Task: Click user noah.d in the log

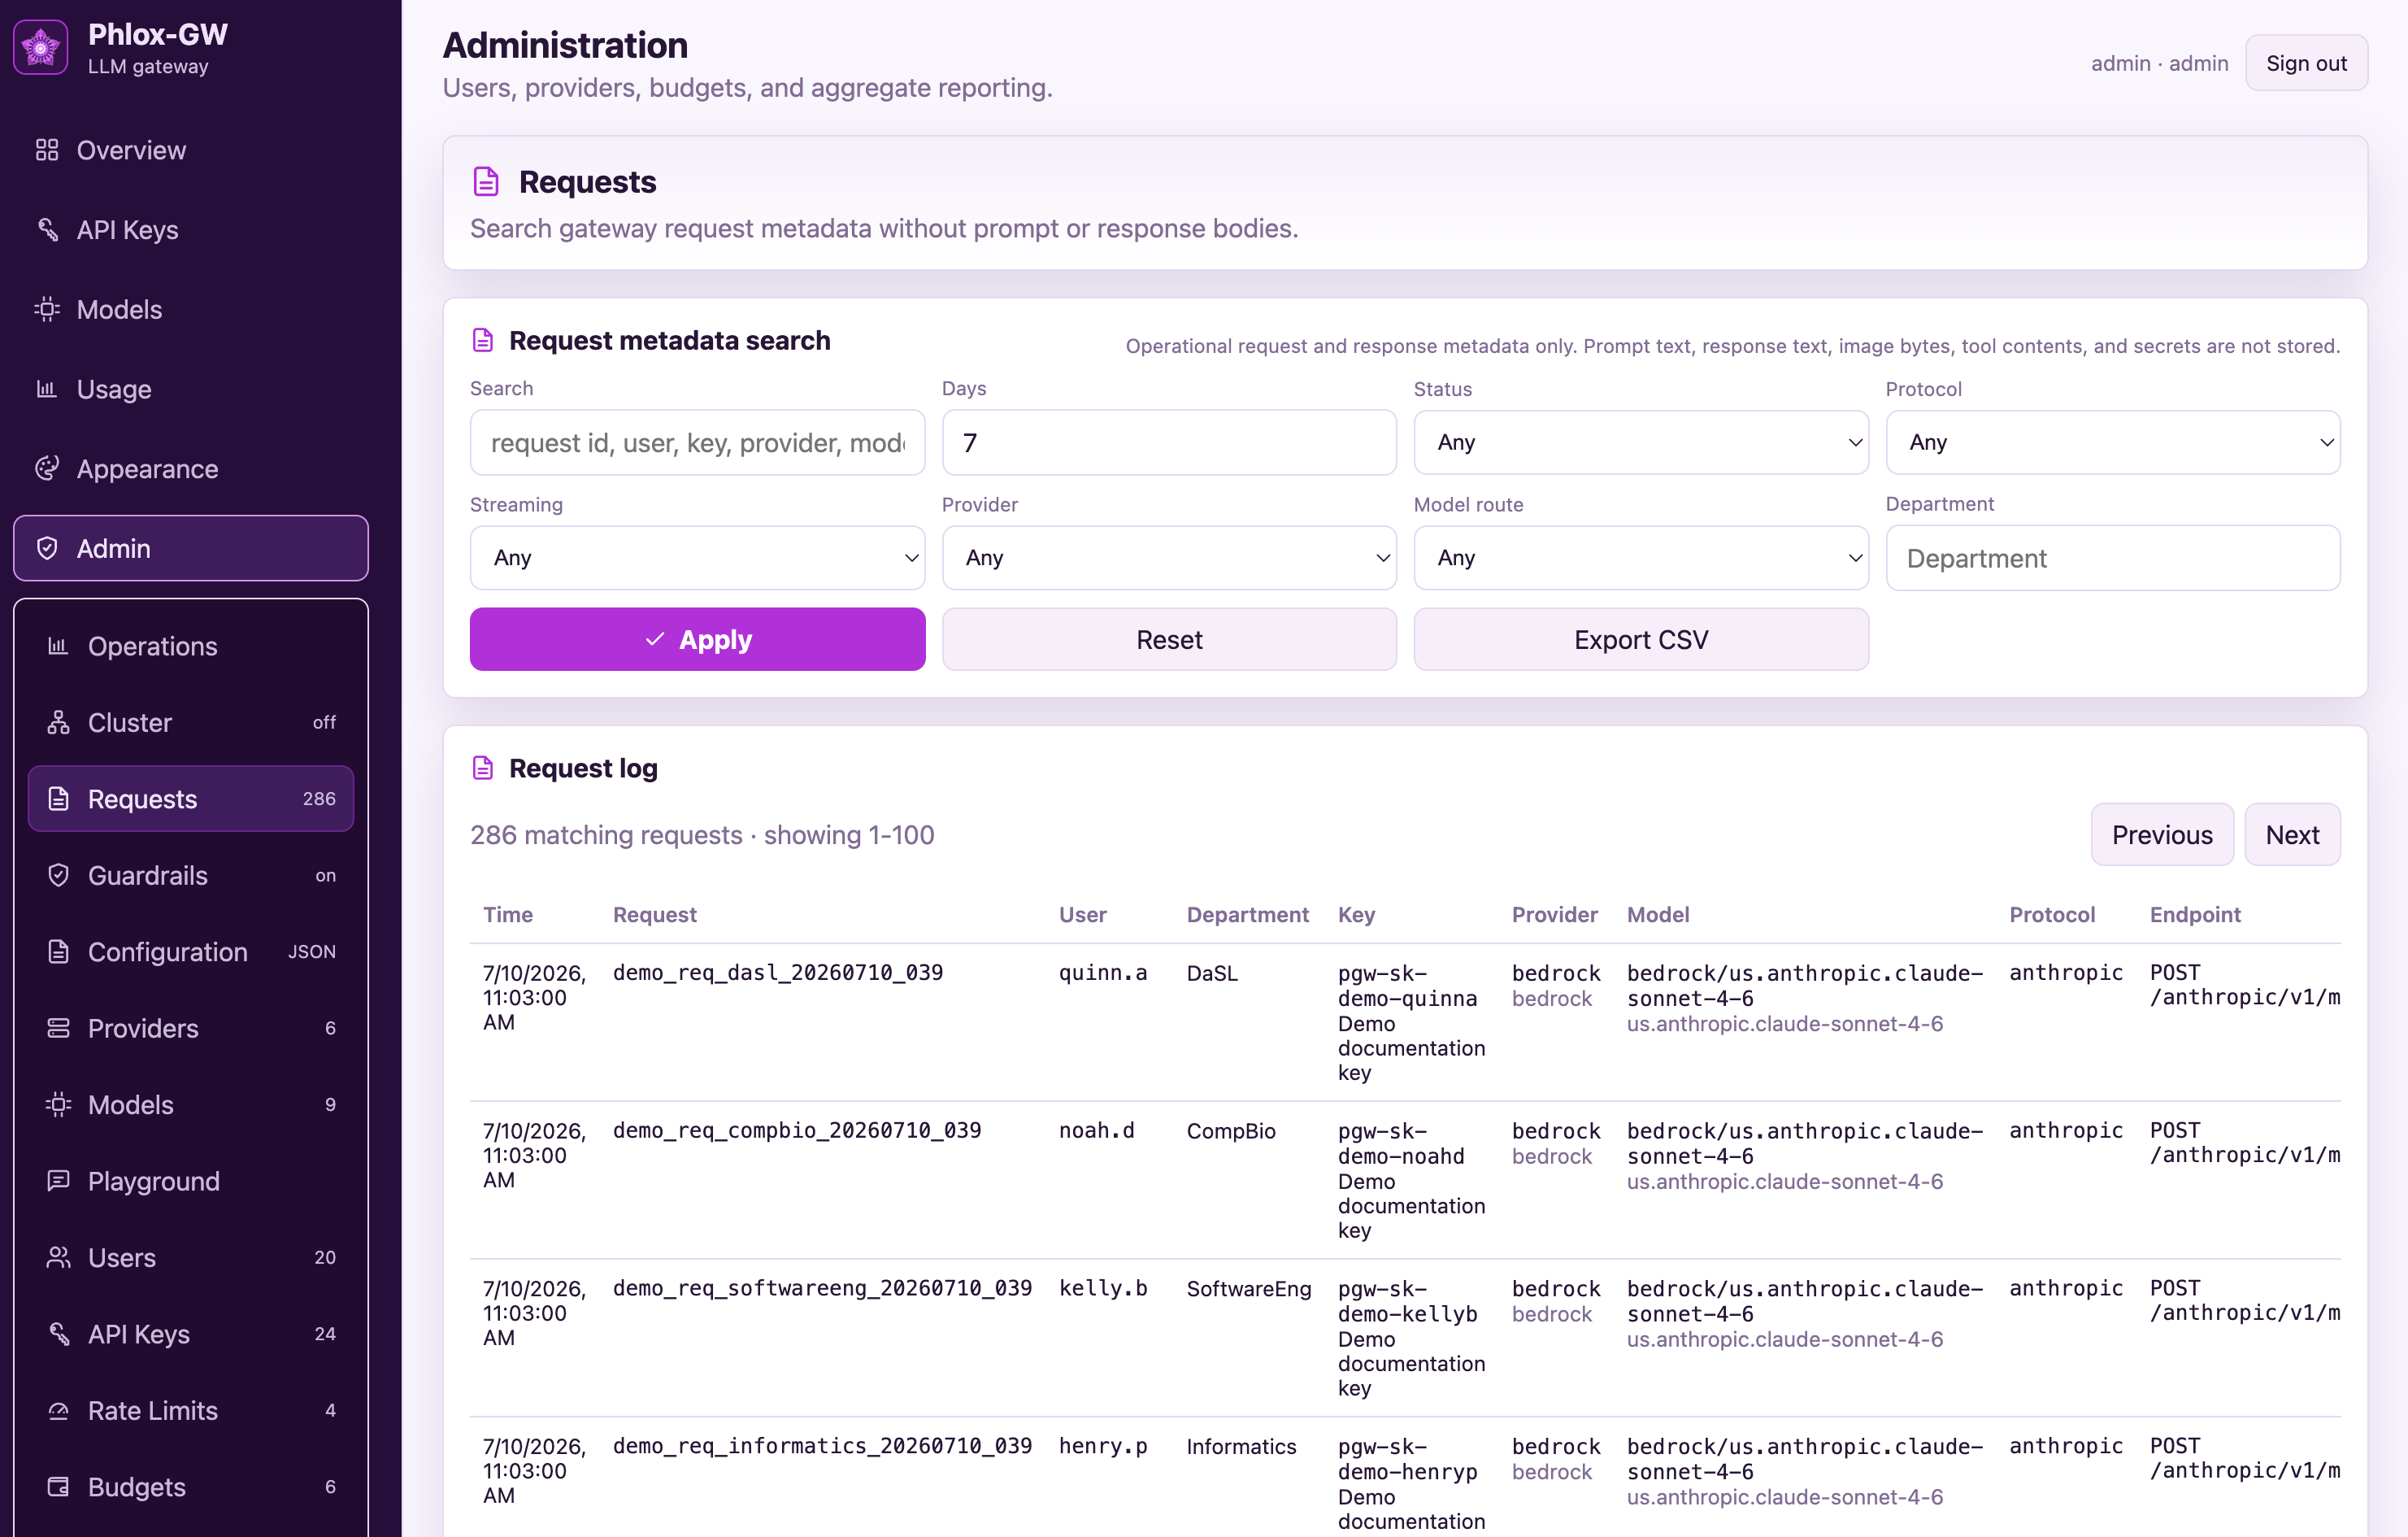Action: [1097, 1130]
